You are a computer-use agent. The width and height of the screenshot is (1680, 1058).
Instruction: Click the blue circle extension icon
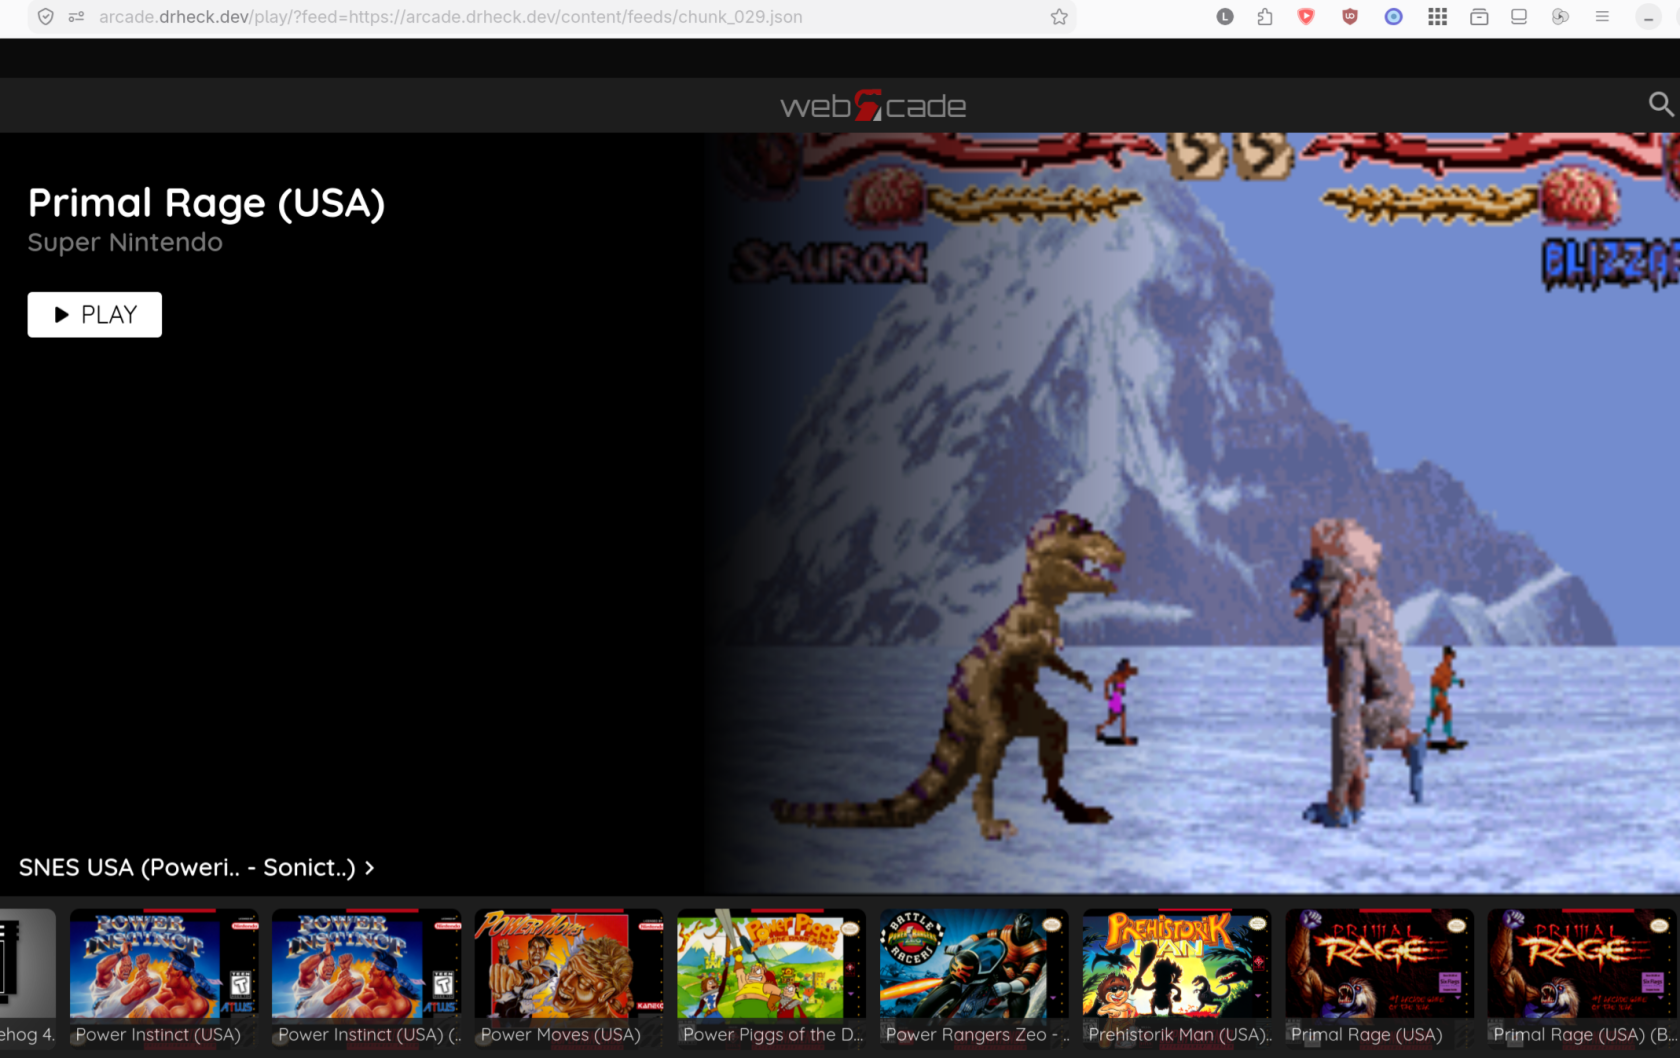[x=1393, y=17]
